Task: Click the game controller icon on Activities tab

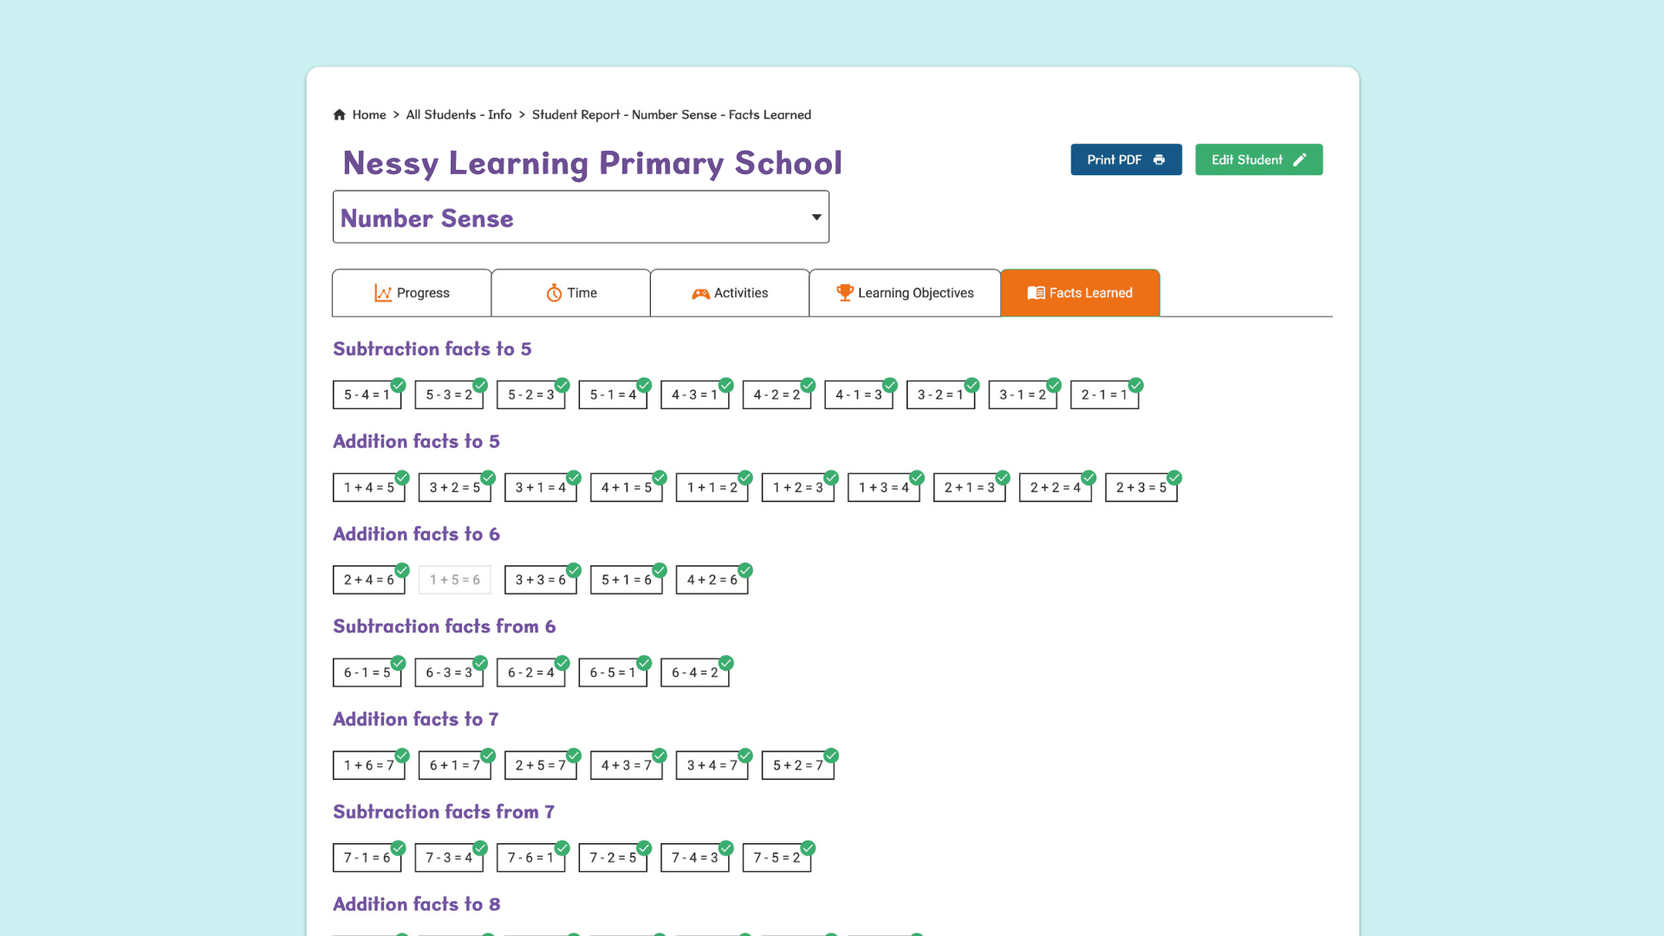Action: (x=701, y=294)
